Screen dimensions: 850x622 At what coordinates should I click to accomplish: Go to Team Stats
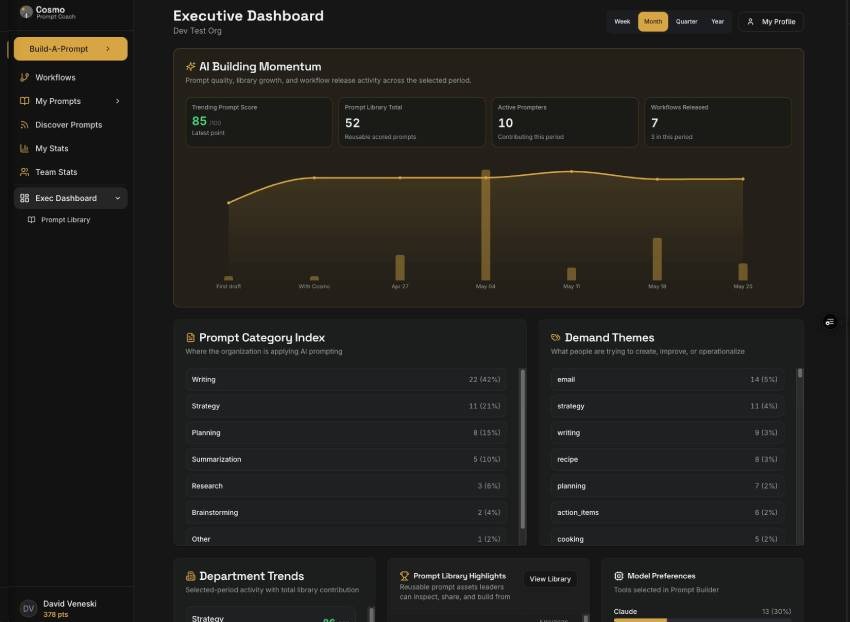coord(70,172)
